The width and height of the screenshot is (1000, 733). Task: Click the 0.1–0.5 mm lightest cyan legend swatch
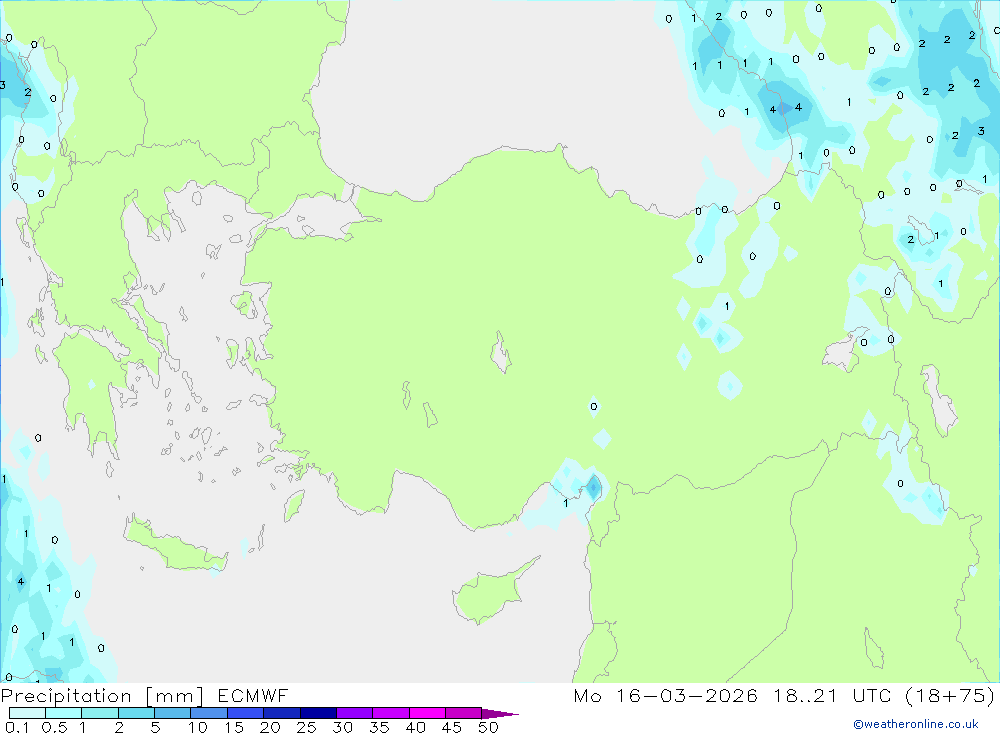pyautogui.click(x=27, y=713)
